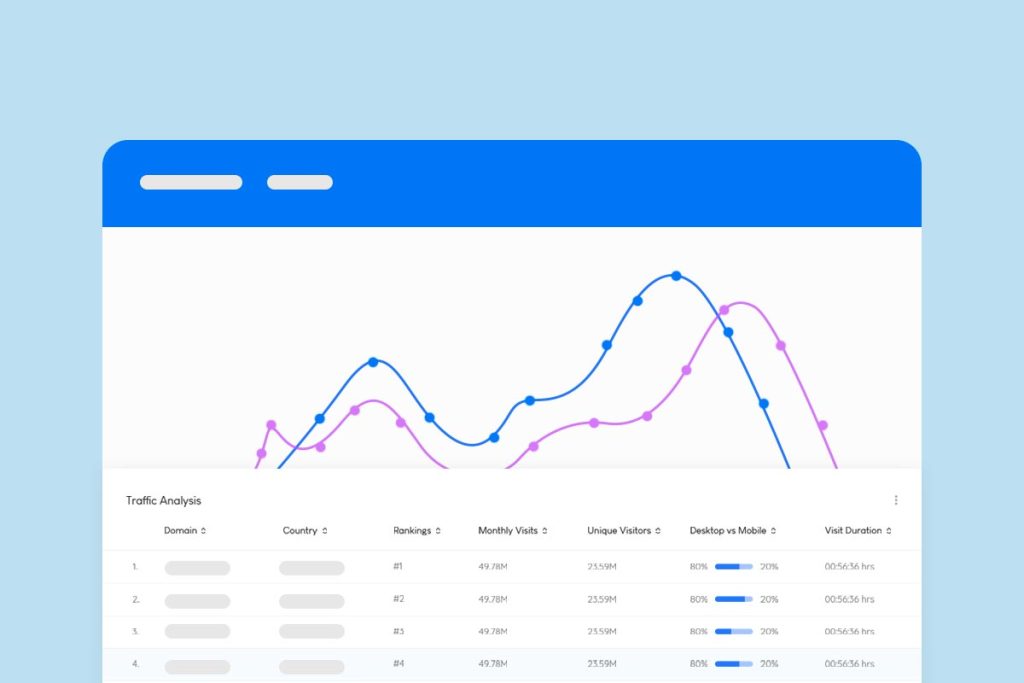Sort by Monthly Visits sort icon
The height and width of the screenshot is (683, 1024).
[545, 531]
